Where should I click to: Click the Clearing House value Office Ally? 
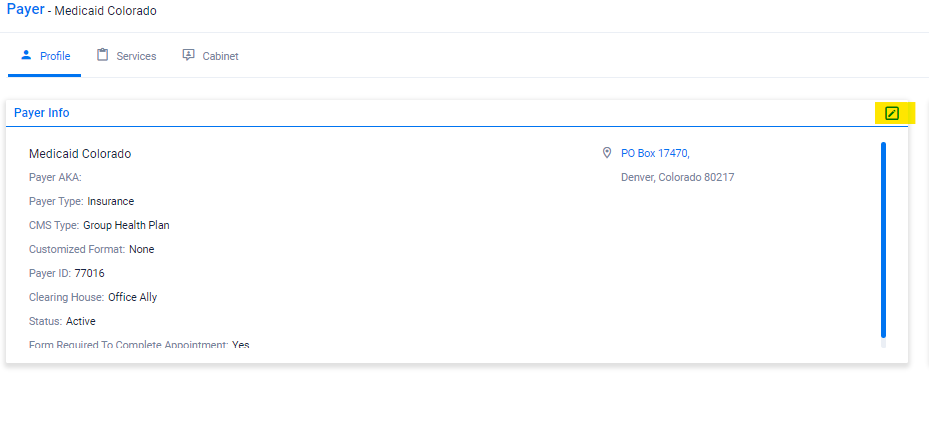132,297
